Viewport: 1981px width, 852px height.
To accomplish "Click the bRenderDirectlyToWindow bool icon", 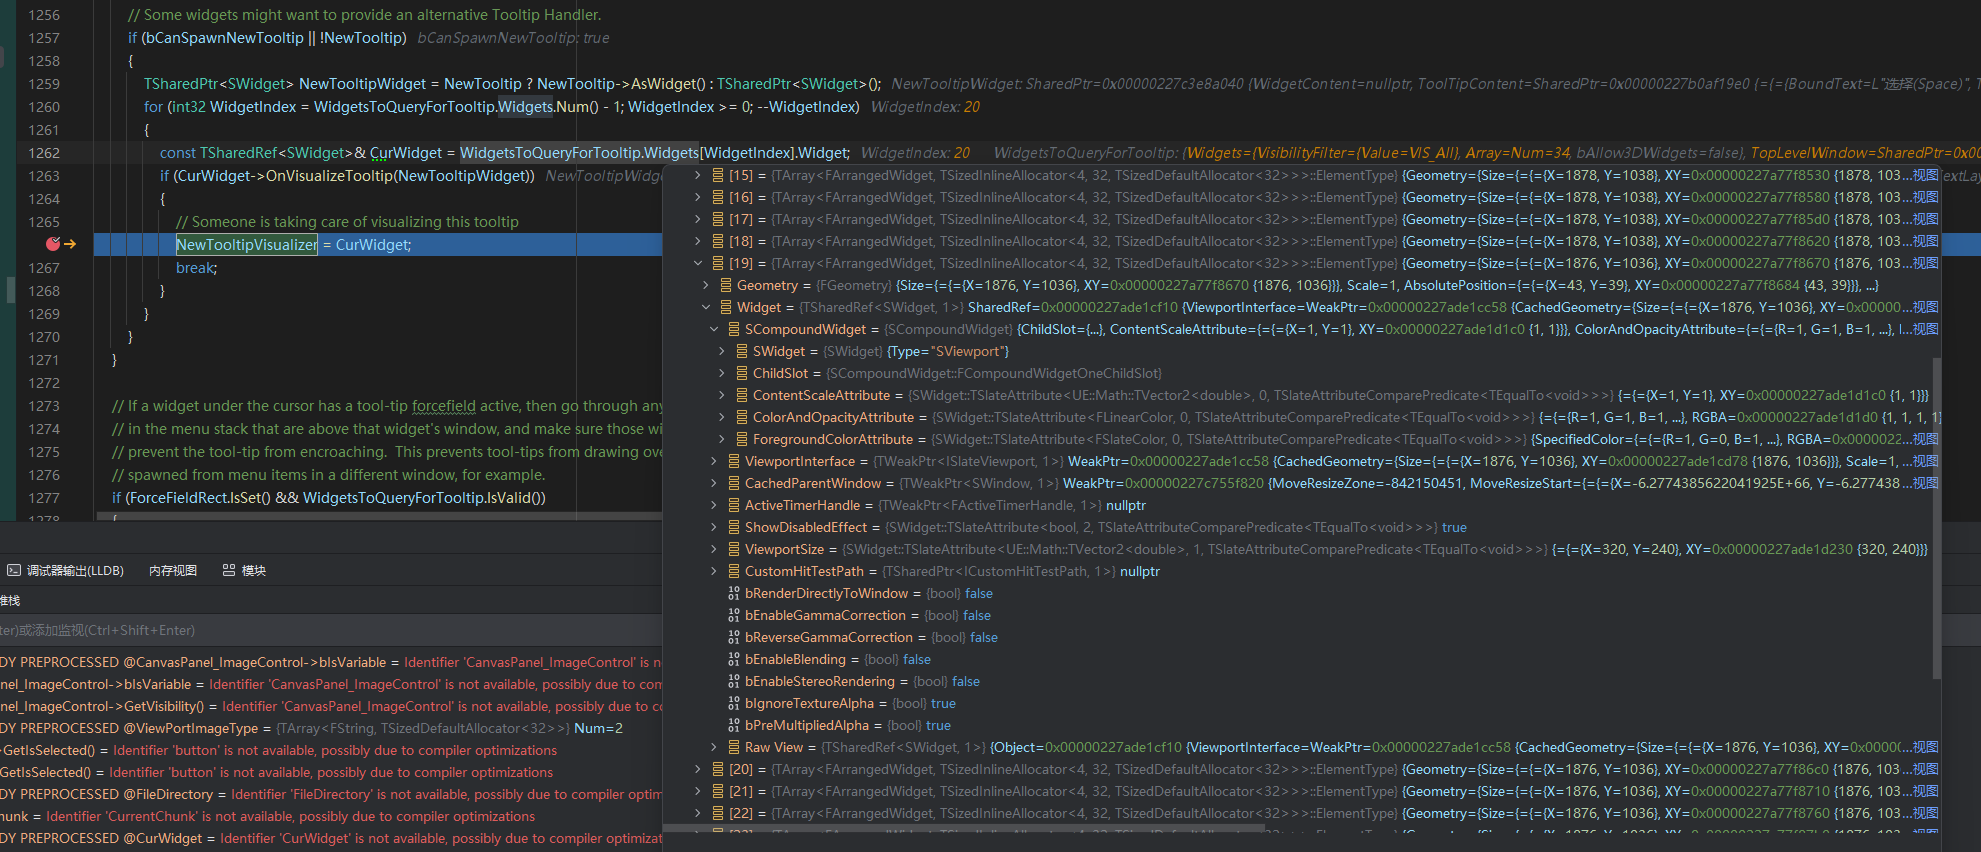I will tap(734, 593).
